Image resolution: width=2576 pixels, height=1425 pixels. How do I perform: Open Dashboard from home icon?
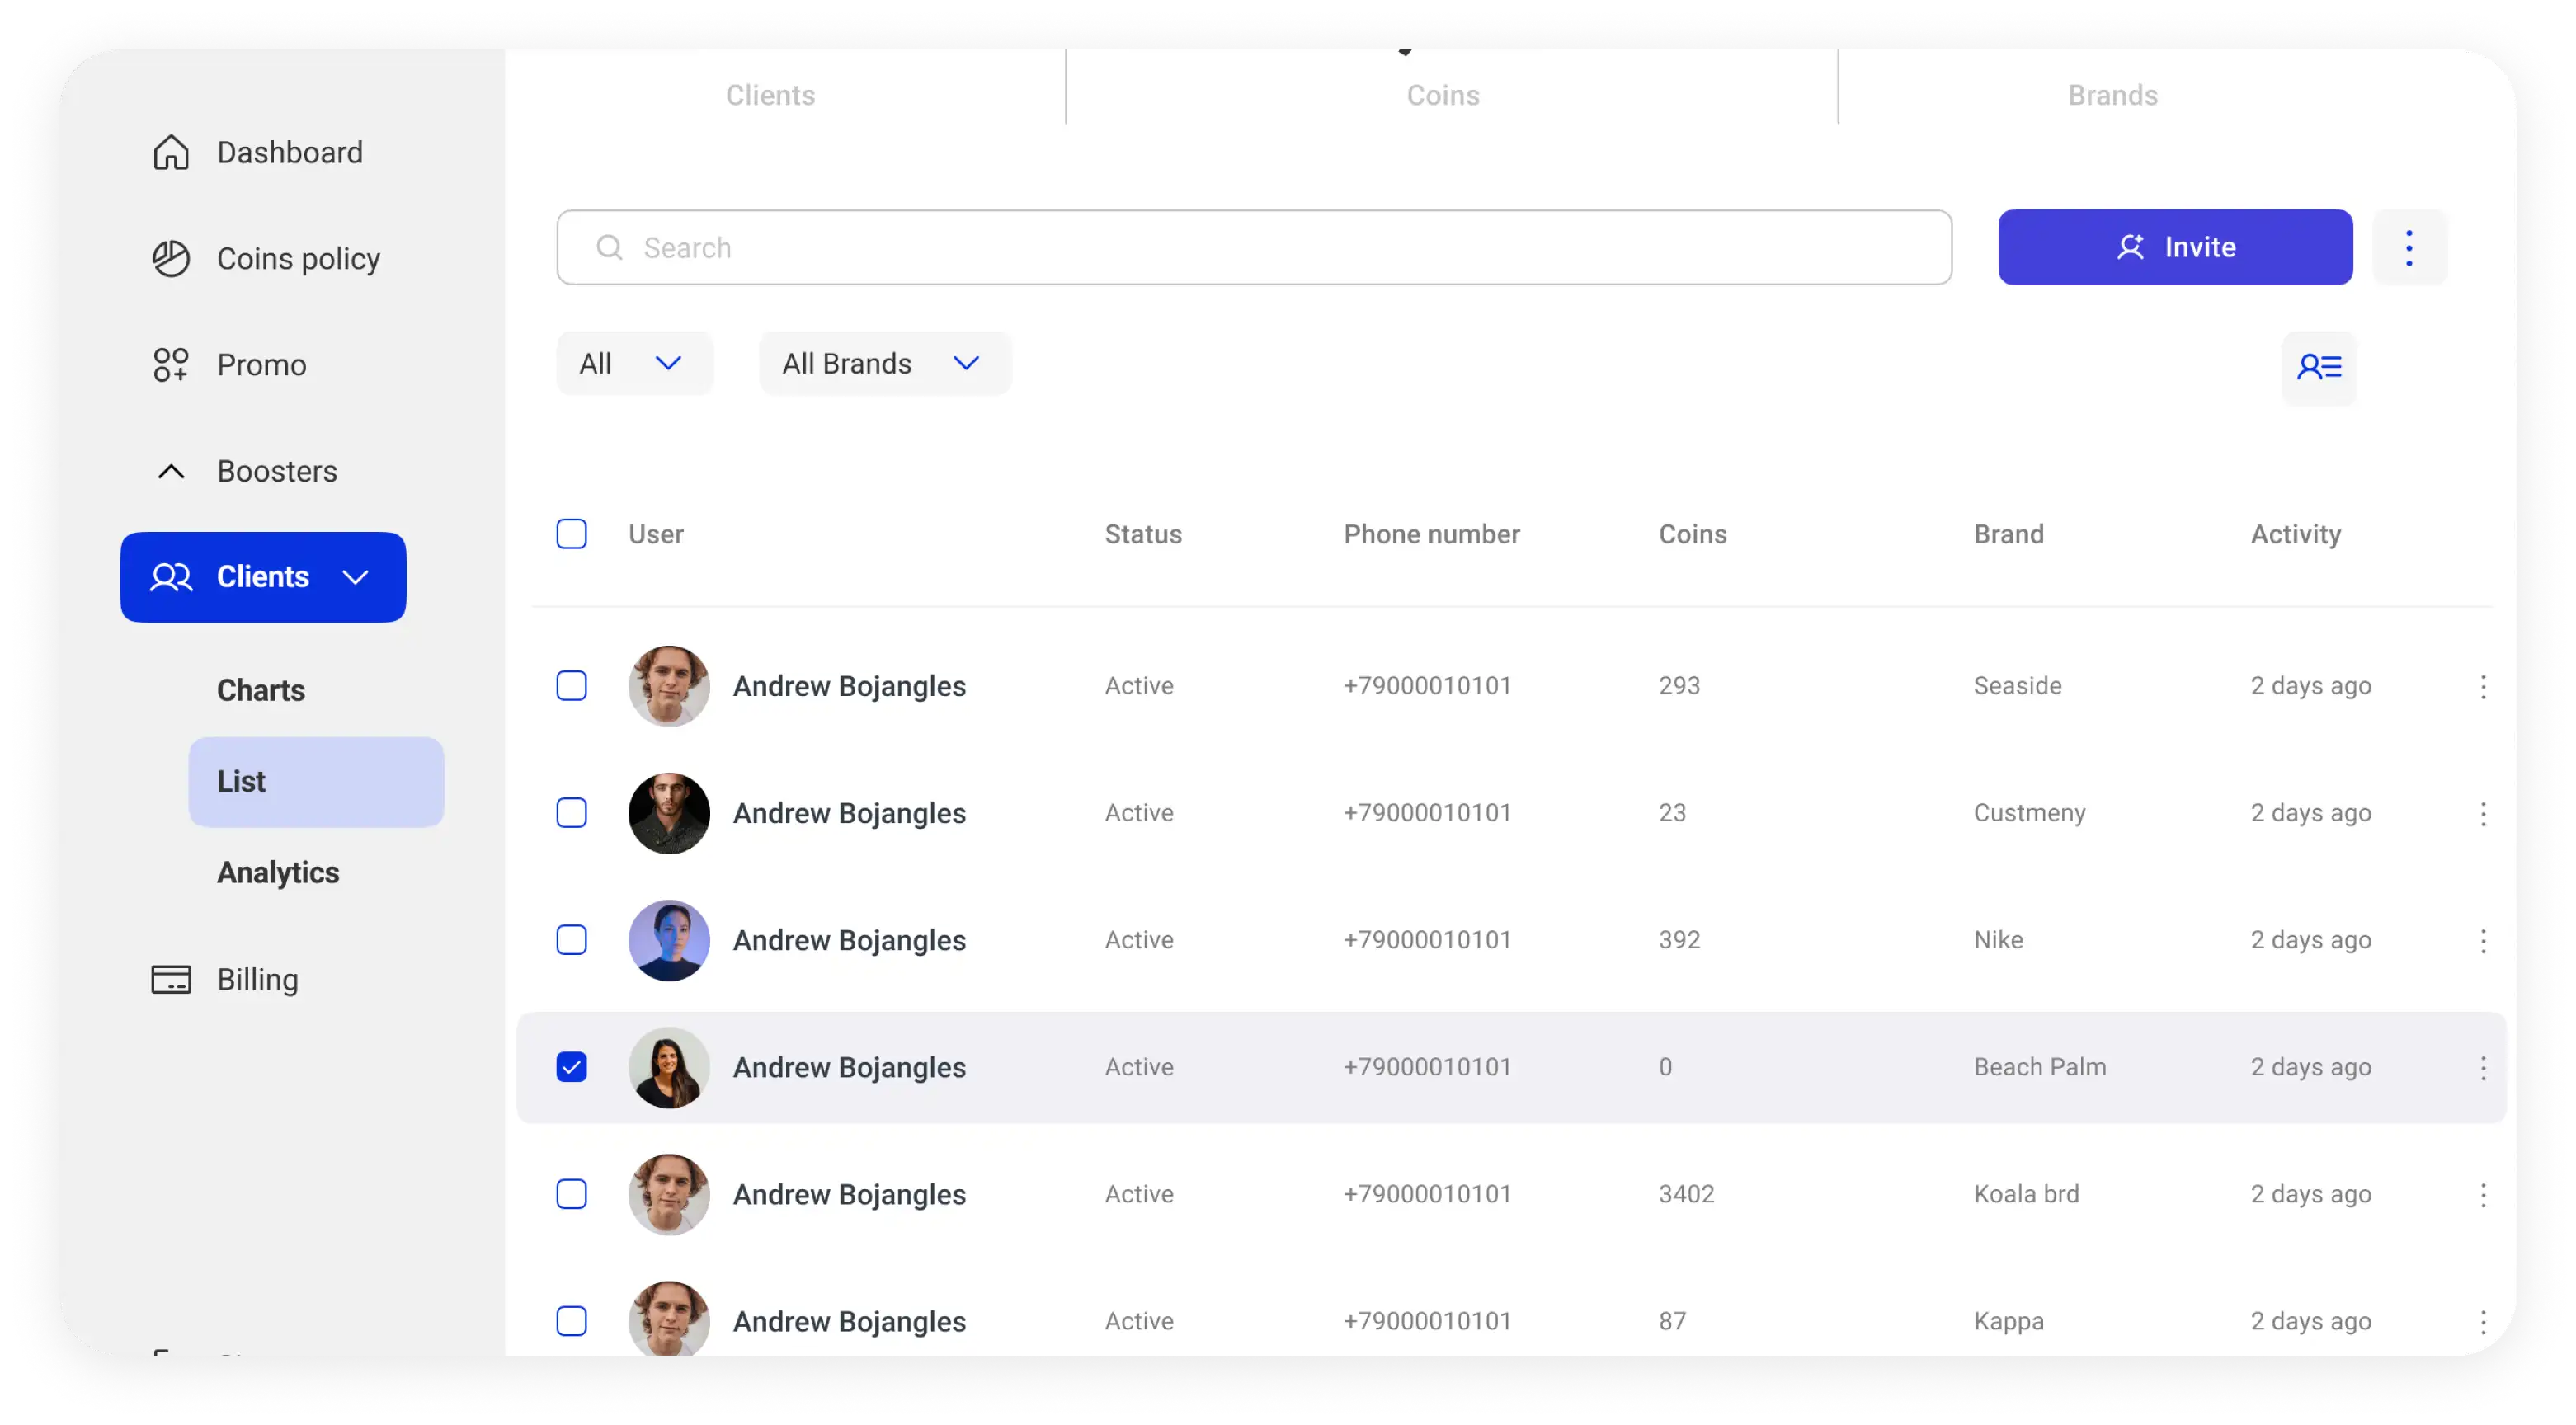point(171,153)
